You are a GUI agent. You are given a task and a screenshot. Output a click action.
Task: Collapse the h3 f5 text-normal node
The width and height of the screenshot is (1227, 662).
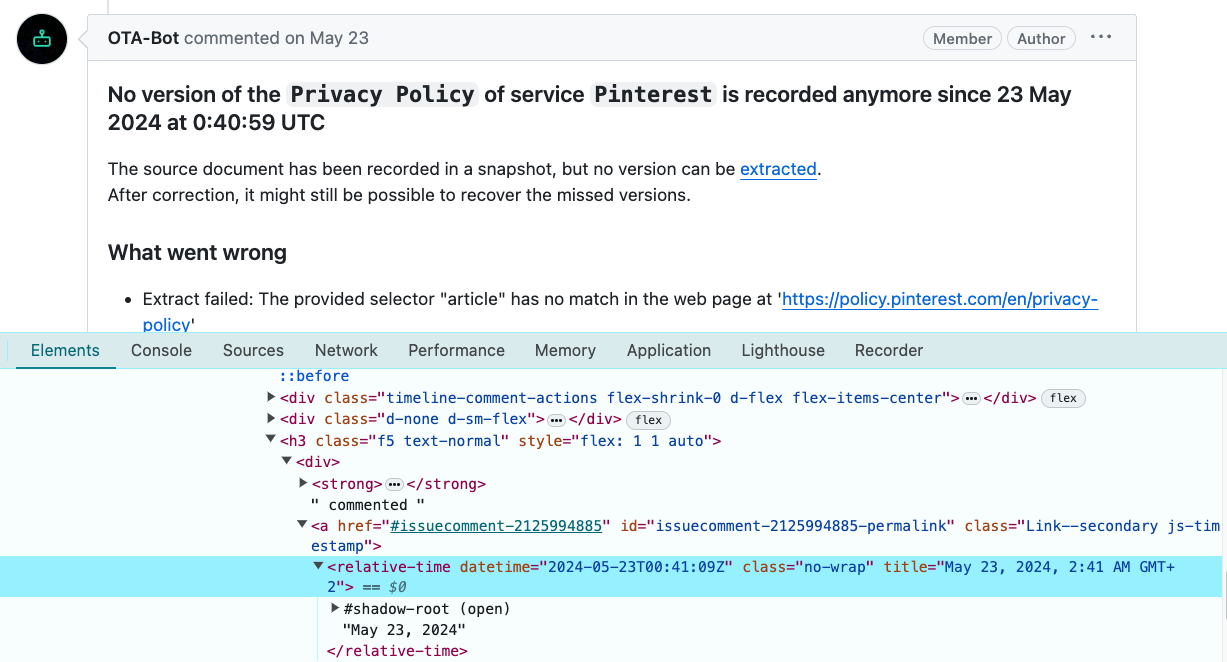tap(271, 441)
